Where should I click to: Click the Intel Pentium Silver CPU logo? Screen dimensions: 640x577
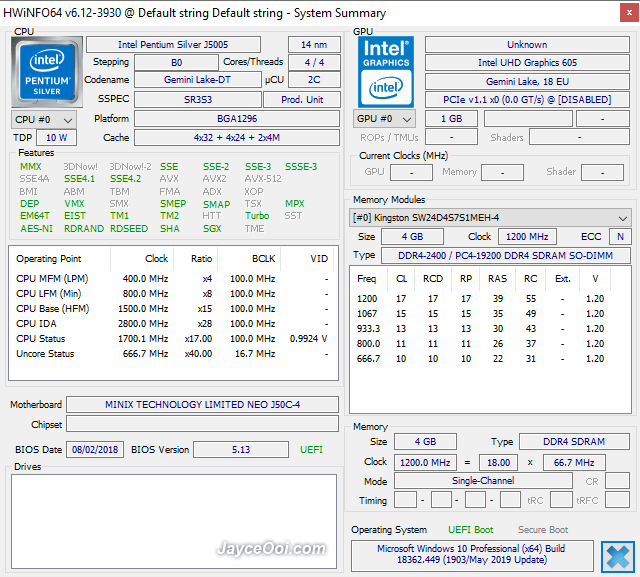click(x=47, y=72)
